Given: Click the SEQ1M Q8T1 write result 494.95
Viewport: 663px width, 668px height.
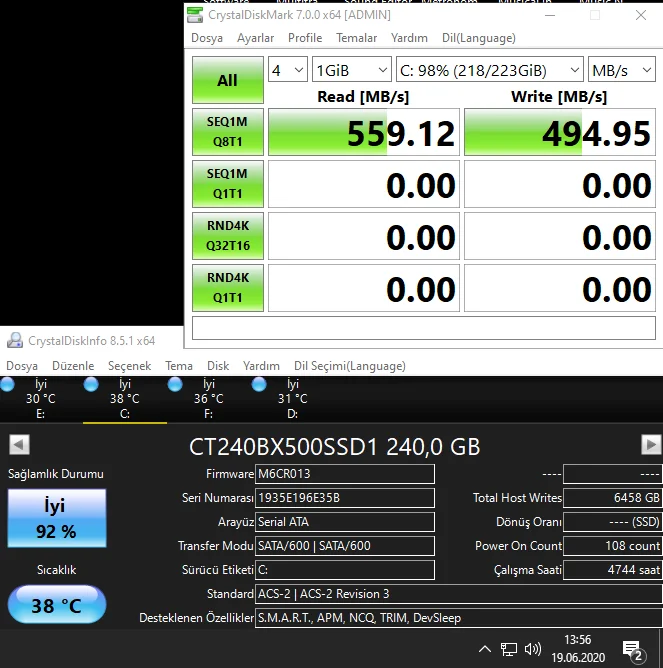Looking at the screenshot, I should pyautogui.click(x=559, y=132).
